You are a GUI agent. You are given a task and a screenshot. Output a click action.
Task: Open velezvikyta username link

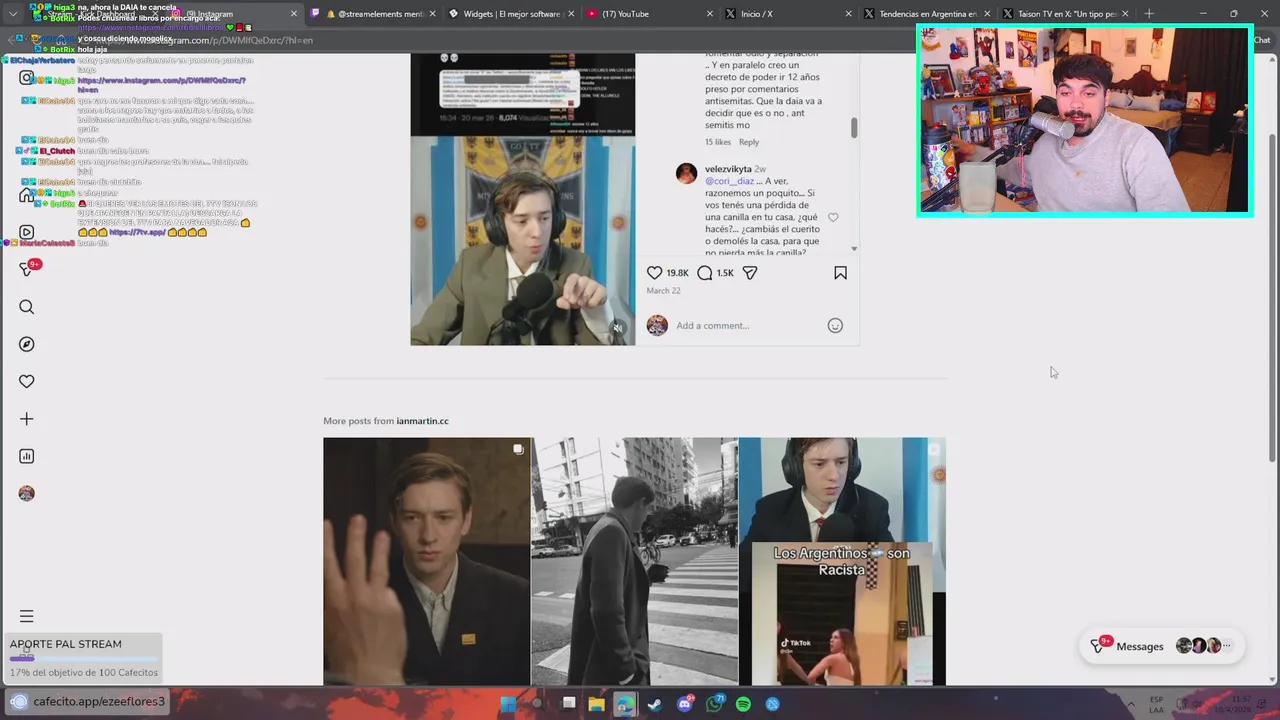pyautogui.click(x=728, y=169)
